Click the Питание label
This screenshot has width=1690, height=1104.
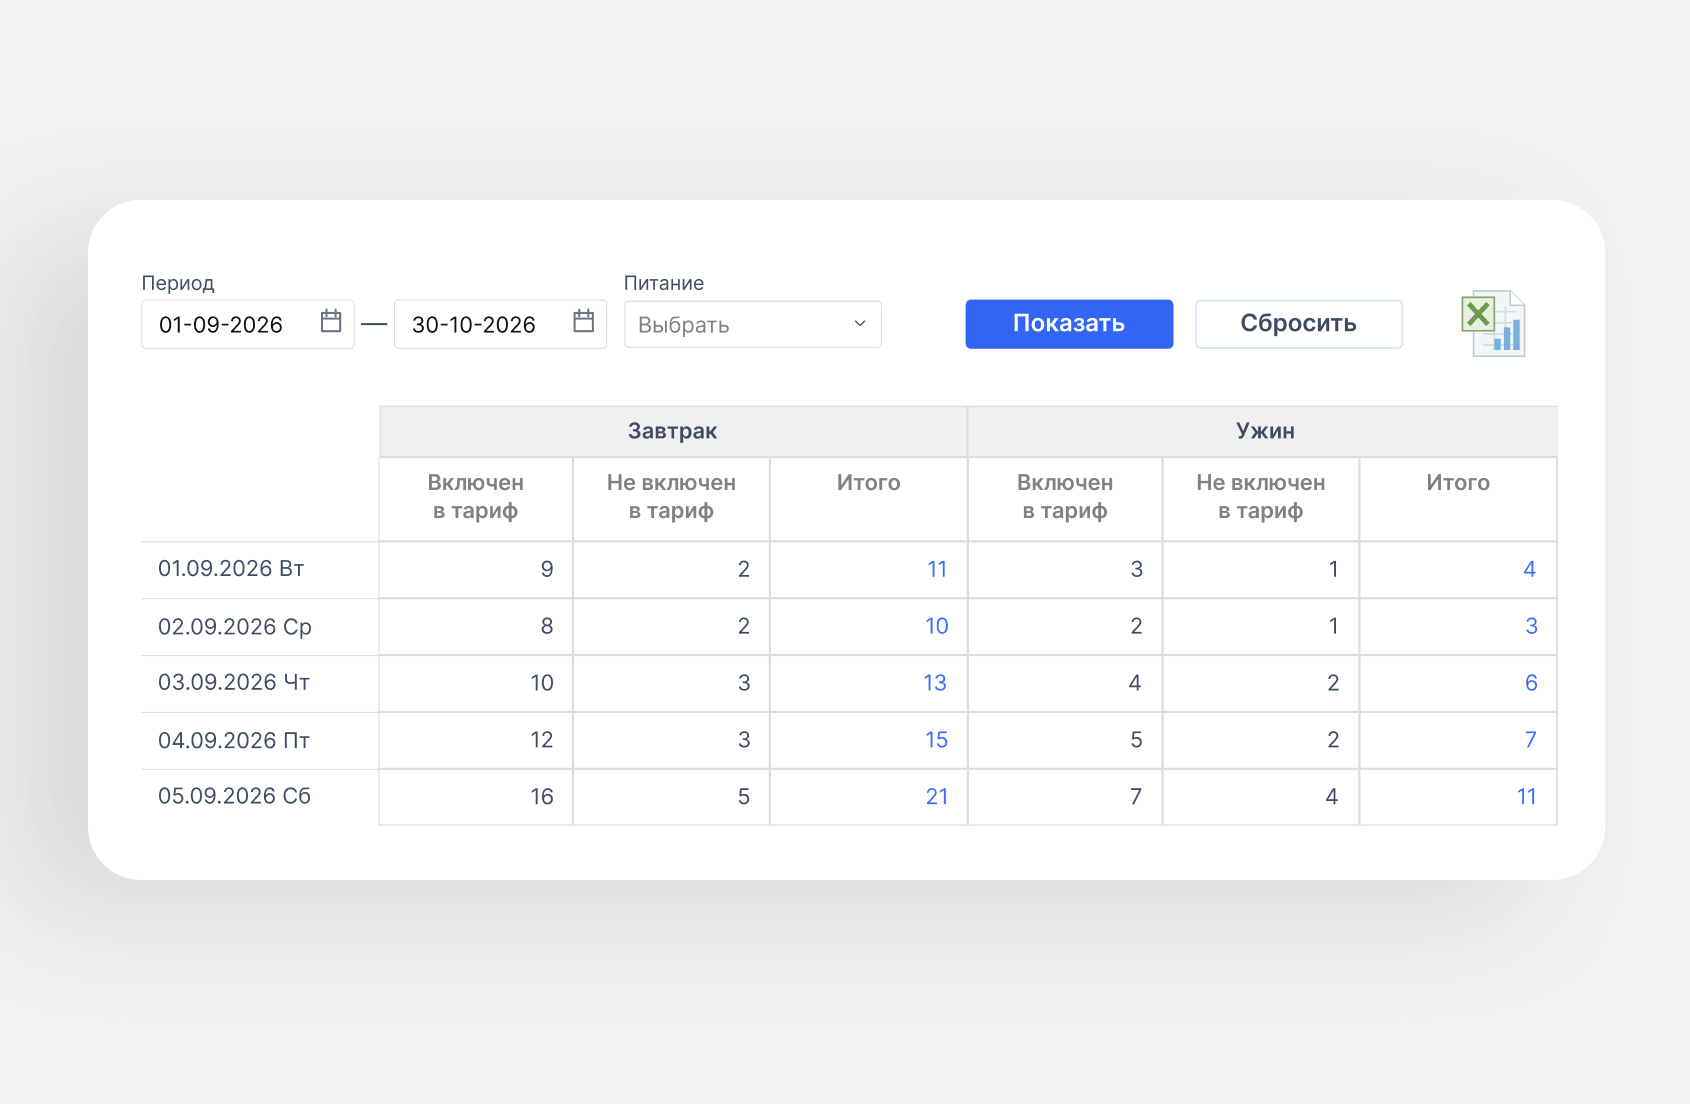(664, 283)
